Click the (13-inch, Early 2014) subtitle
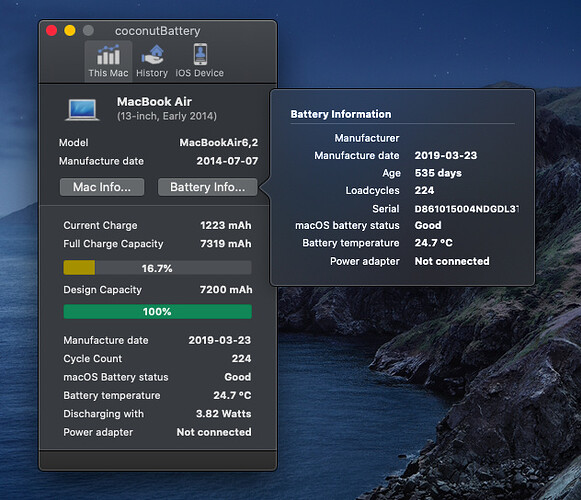This screenshot has height=500, width=581. (x=167, y=116)
